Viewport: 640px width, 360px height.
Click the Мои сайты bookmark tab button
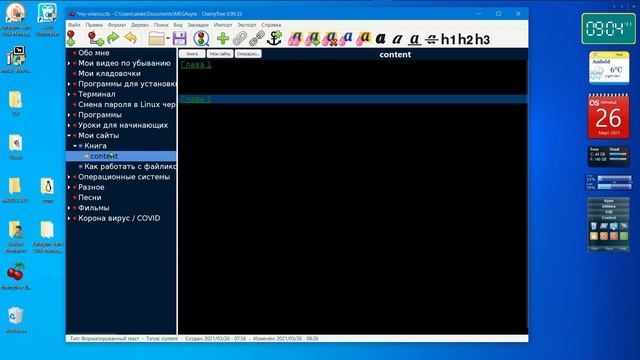tap(220, 54)
